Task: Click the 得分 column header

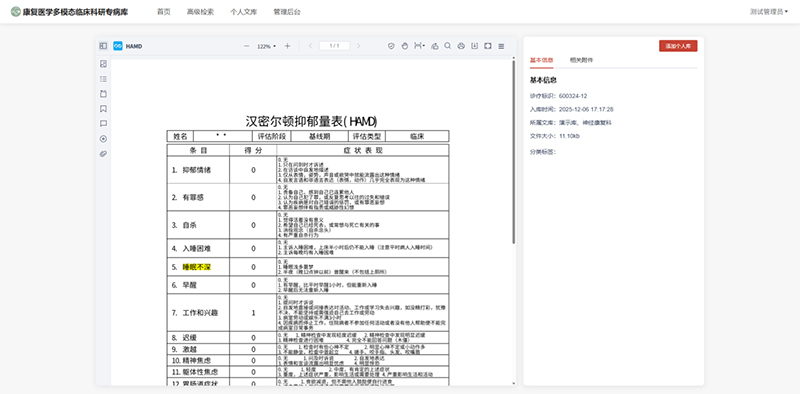Action: pos(253,151)
